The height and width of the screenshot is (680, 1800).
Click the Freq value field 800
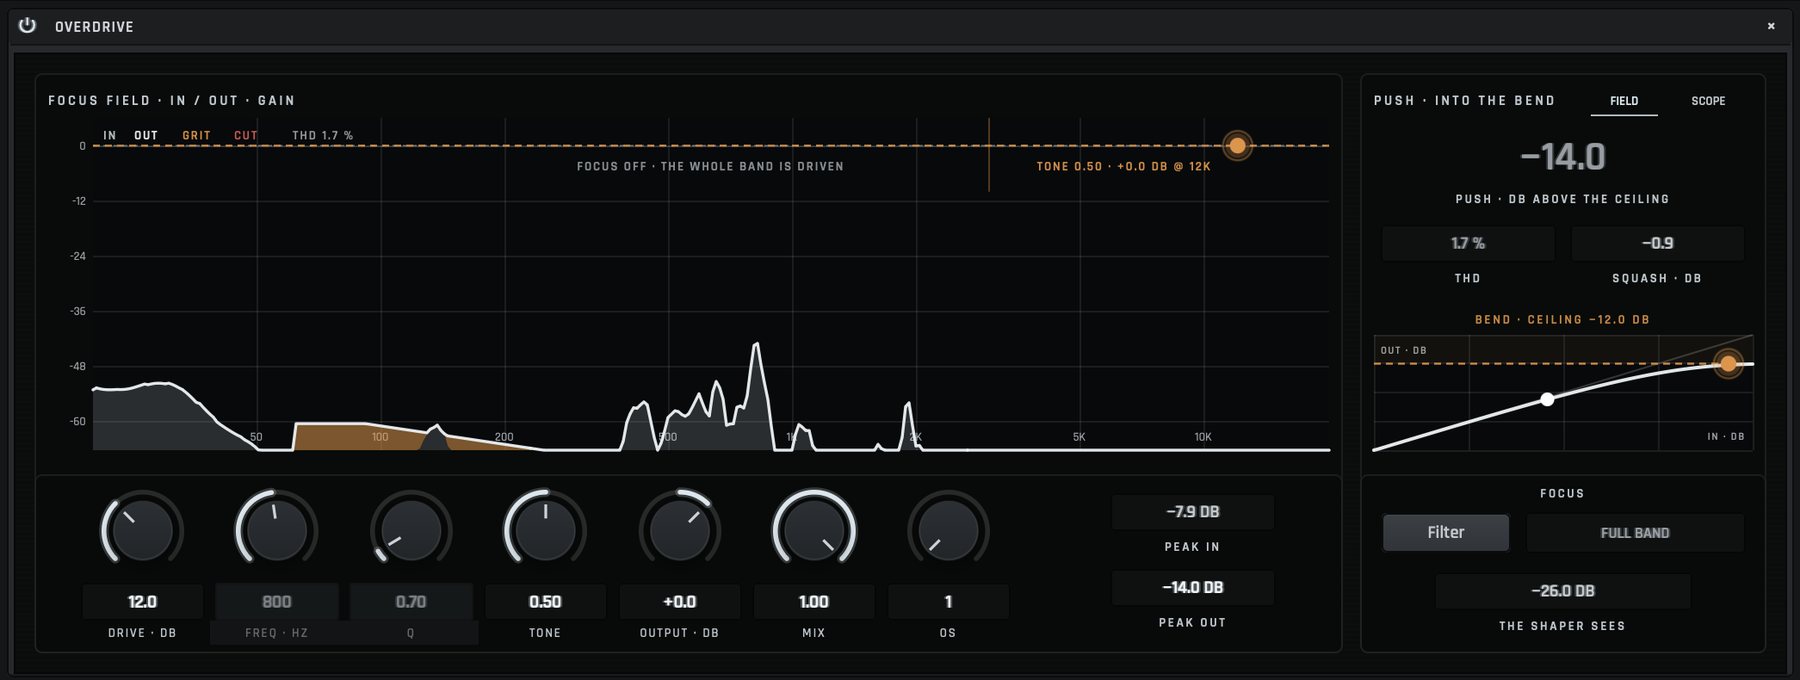pyautogui.click(x=277, y=602)
